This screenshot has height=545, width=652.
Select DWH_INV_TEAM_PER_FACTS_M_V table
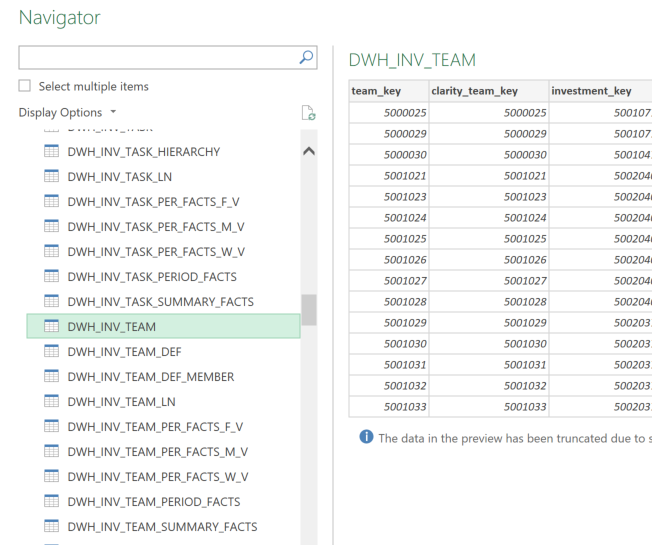157,451
